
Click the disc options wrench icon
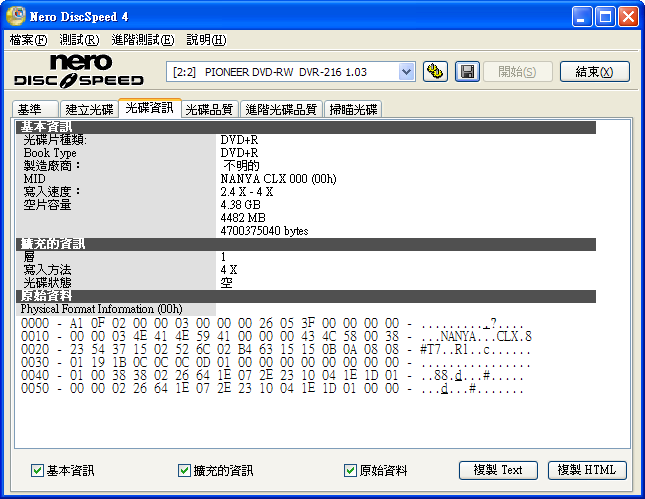tap(435, 71)
